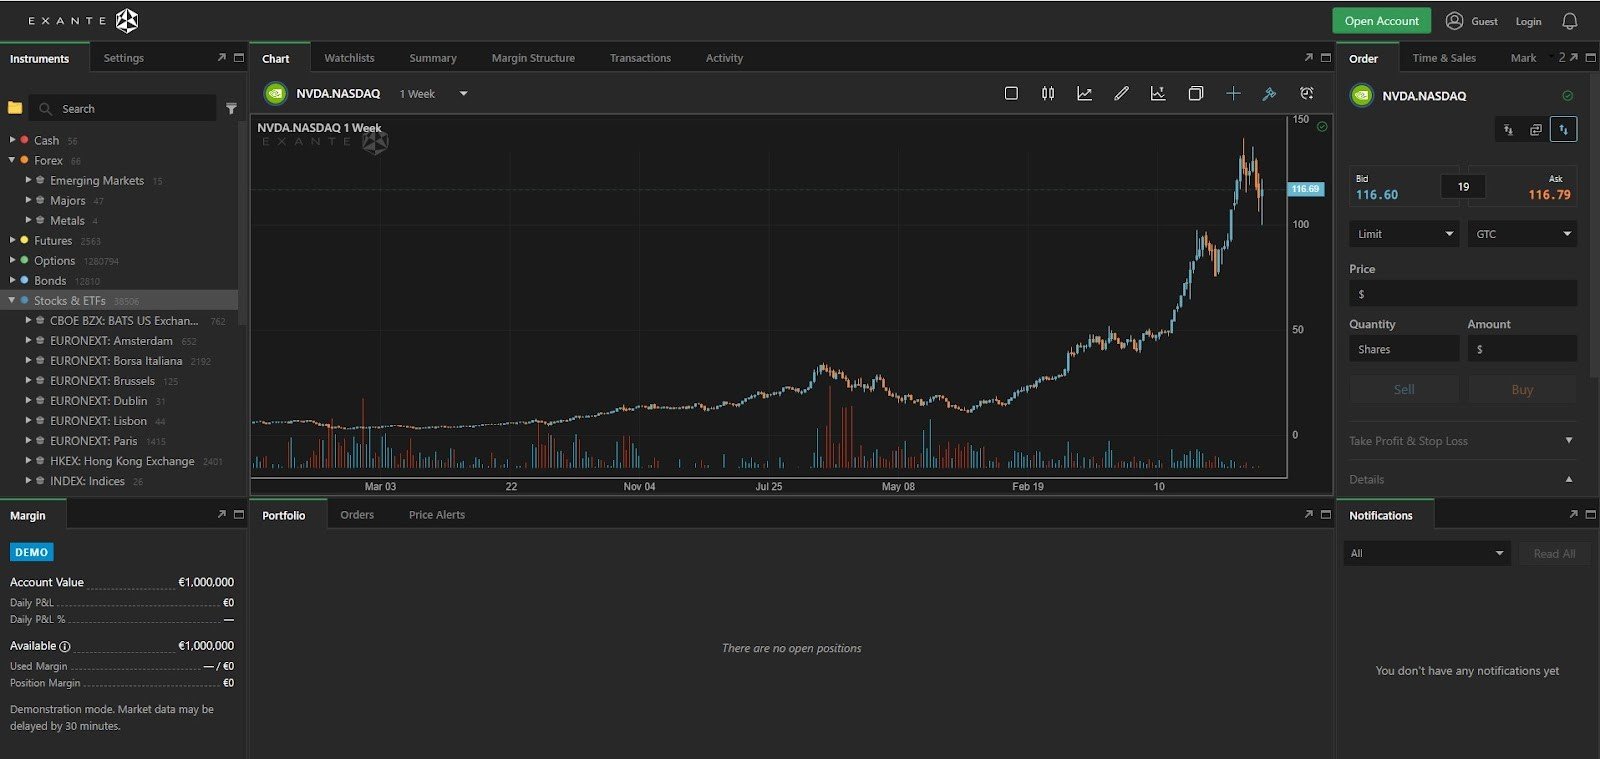Click the notifications bell icon
Screen dimensions: 1600x759
coord(1570,21)
